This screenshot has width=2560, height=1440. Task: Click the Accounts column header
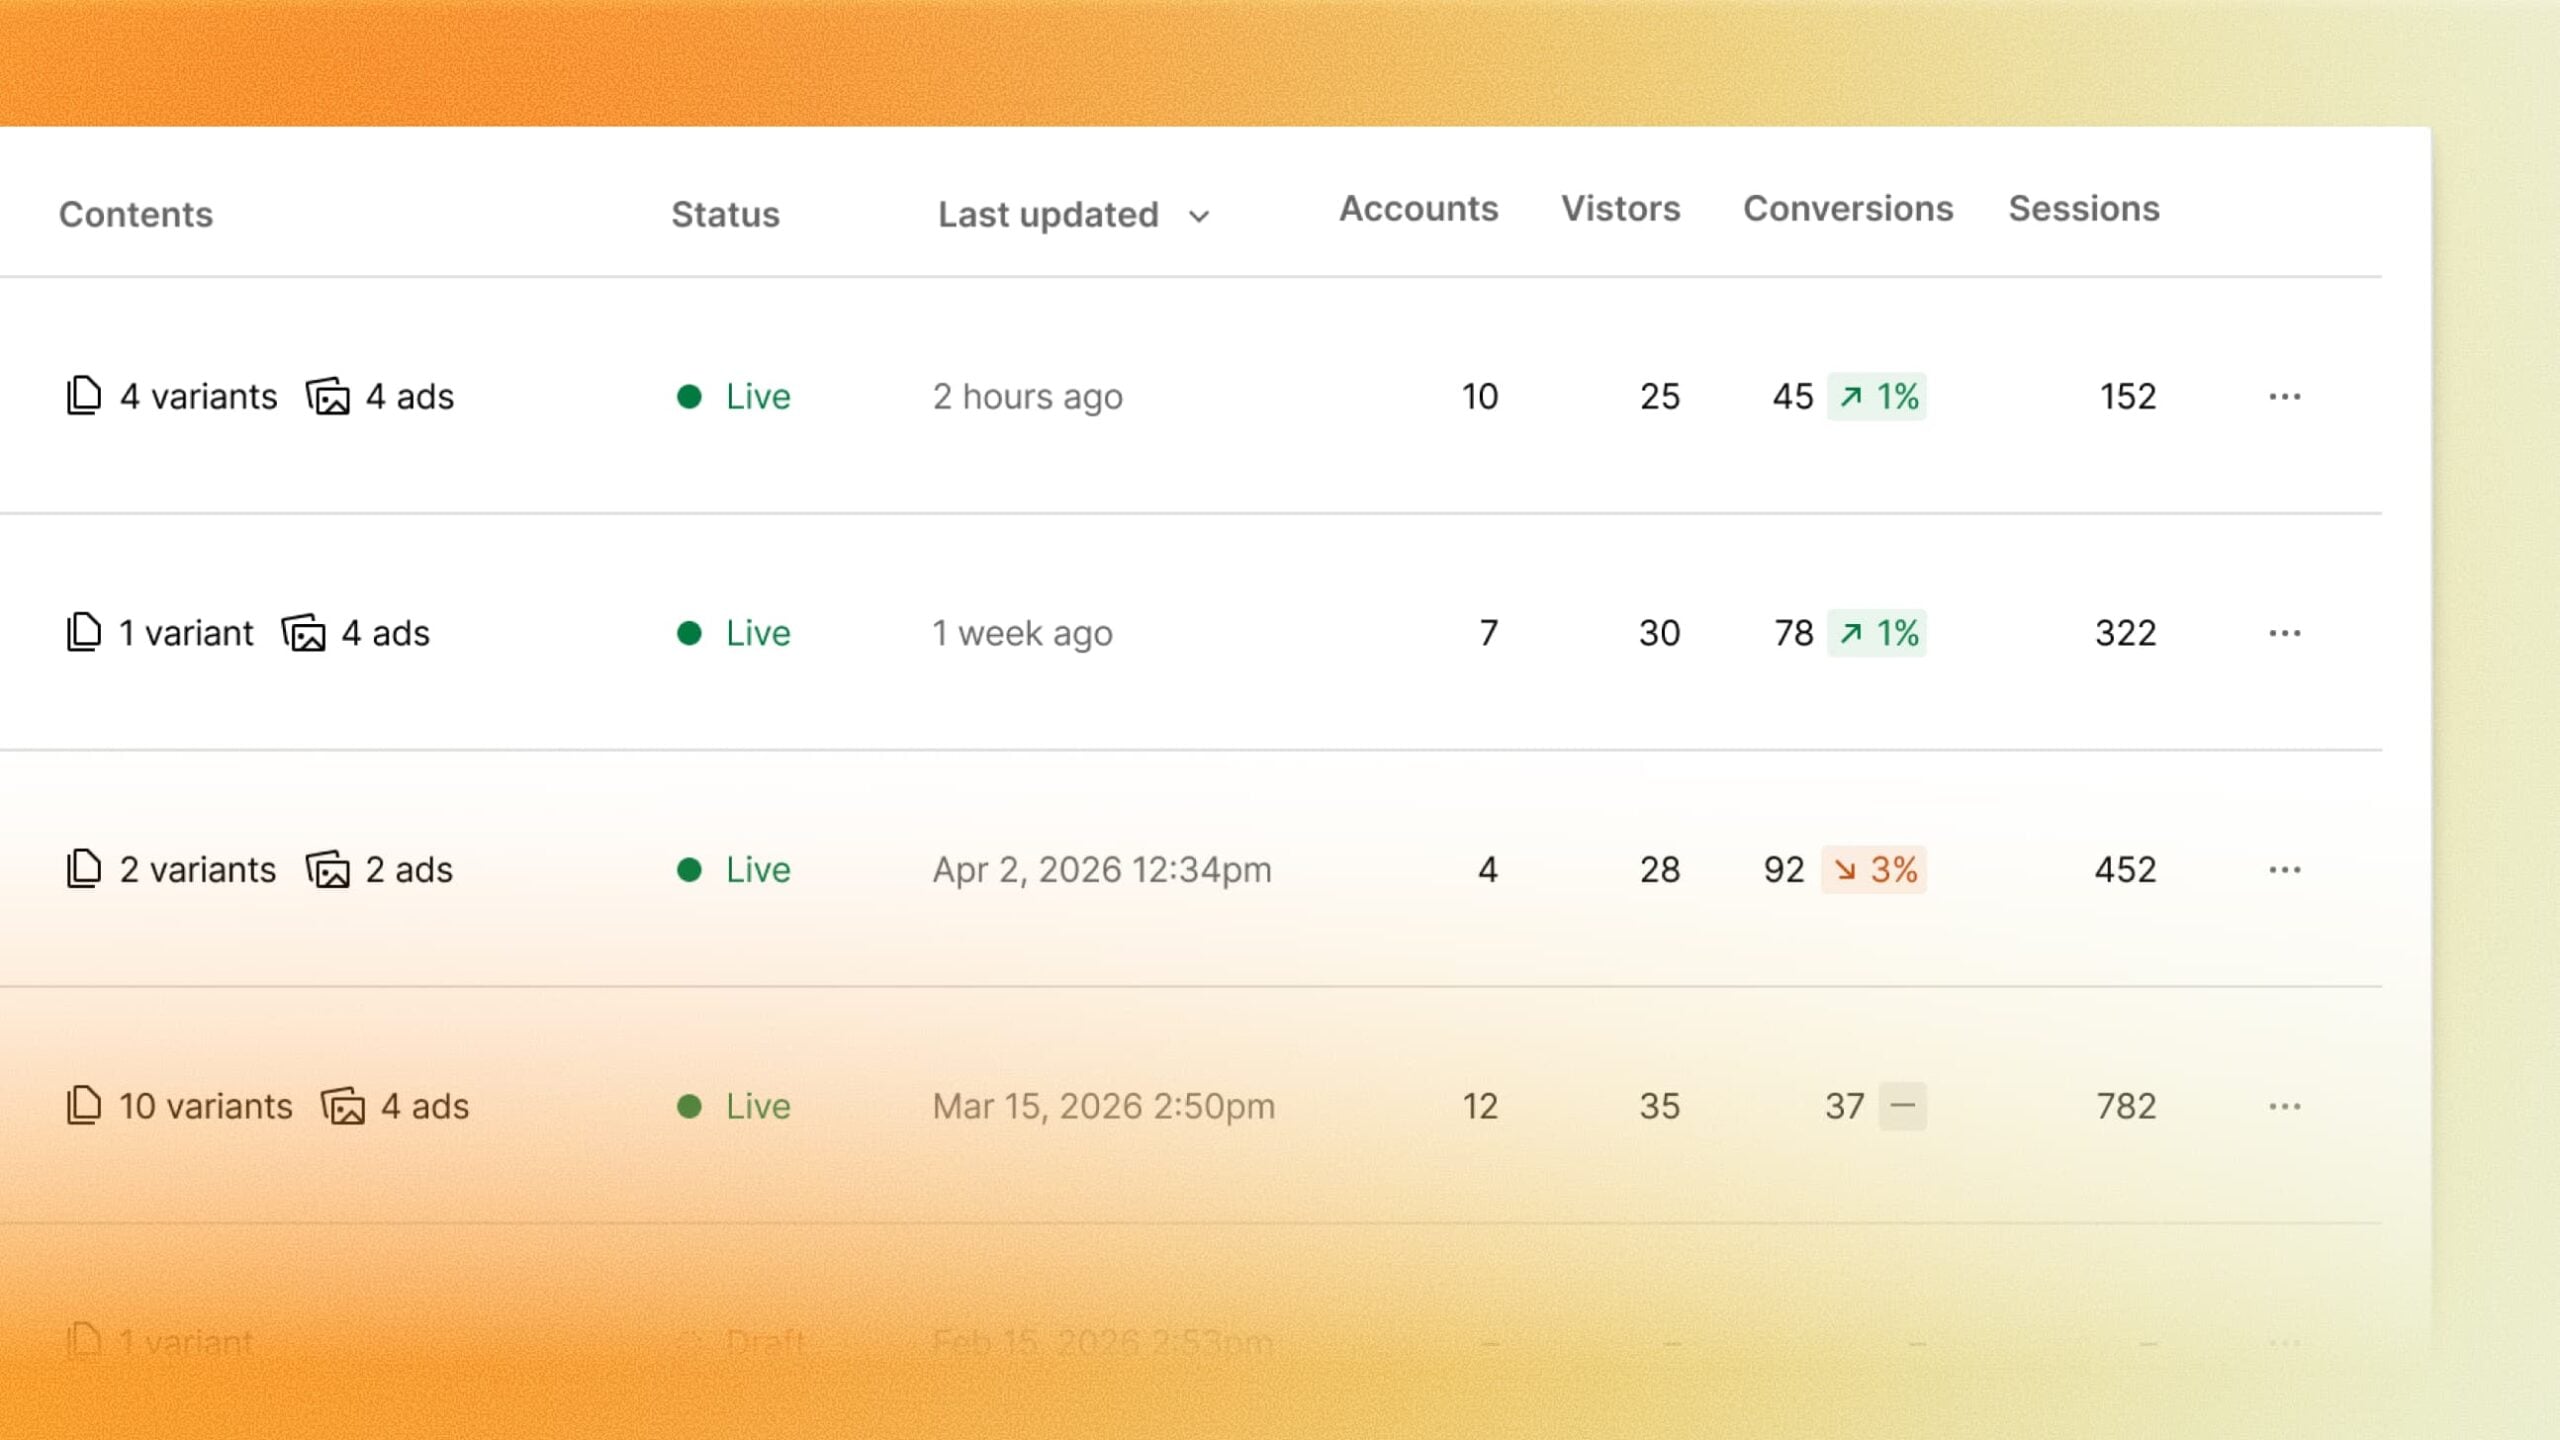coord(1419,208)
